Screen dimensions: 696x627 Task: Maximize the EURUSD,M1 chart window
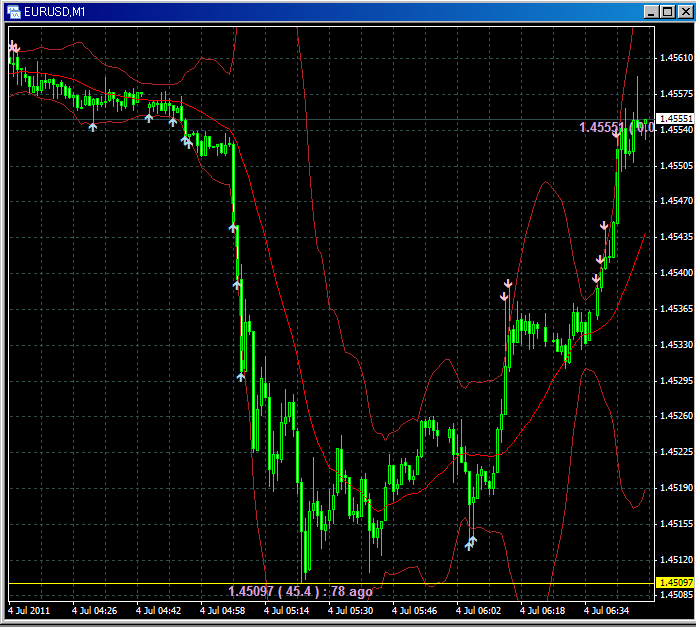click(x=667, y=11)
